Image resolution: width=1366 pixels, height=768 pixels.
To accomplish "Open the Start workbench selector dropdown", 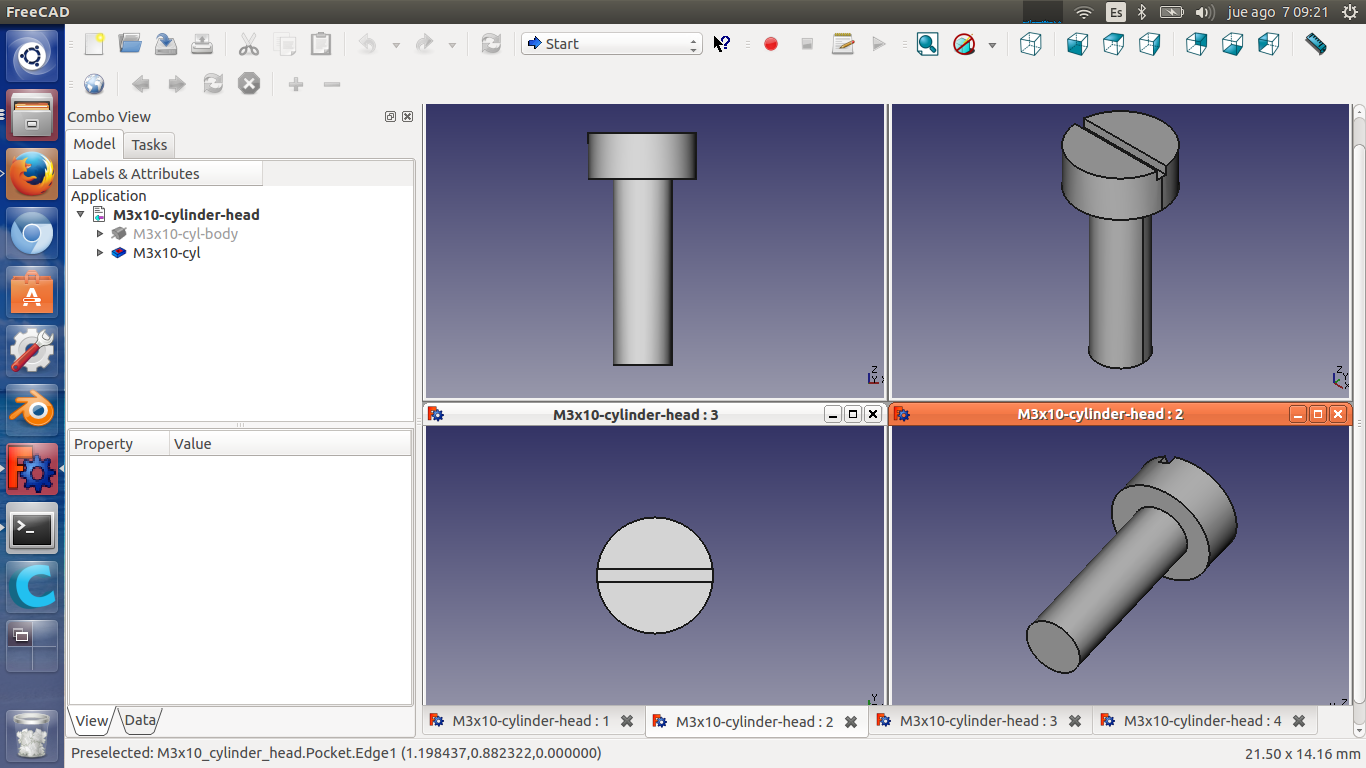I will click(611, 44).
